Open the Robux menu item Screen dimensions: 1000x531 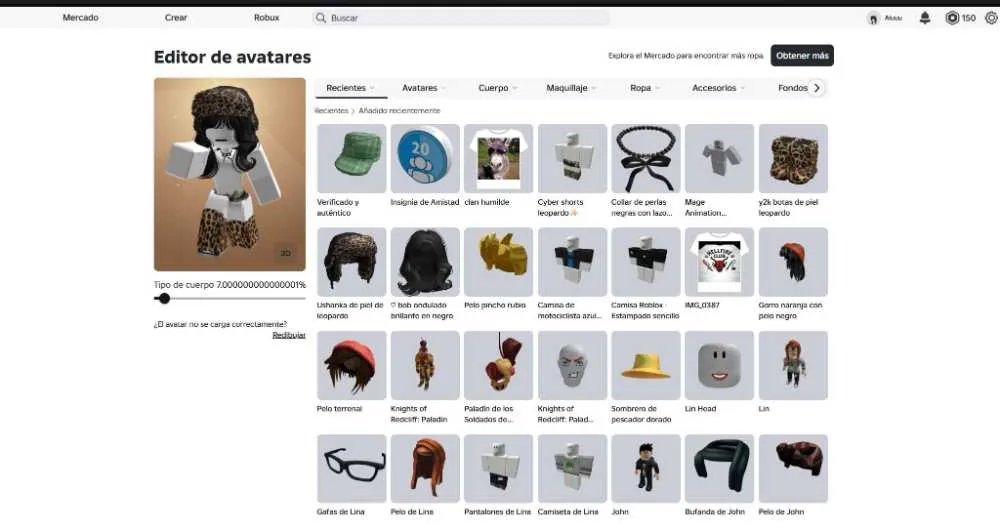[x=267, y=18]
